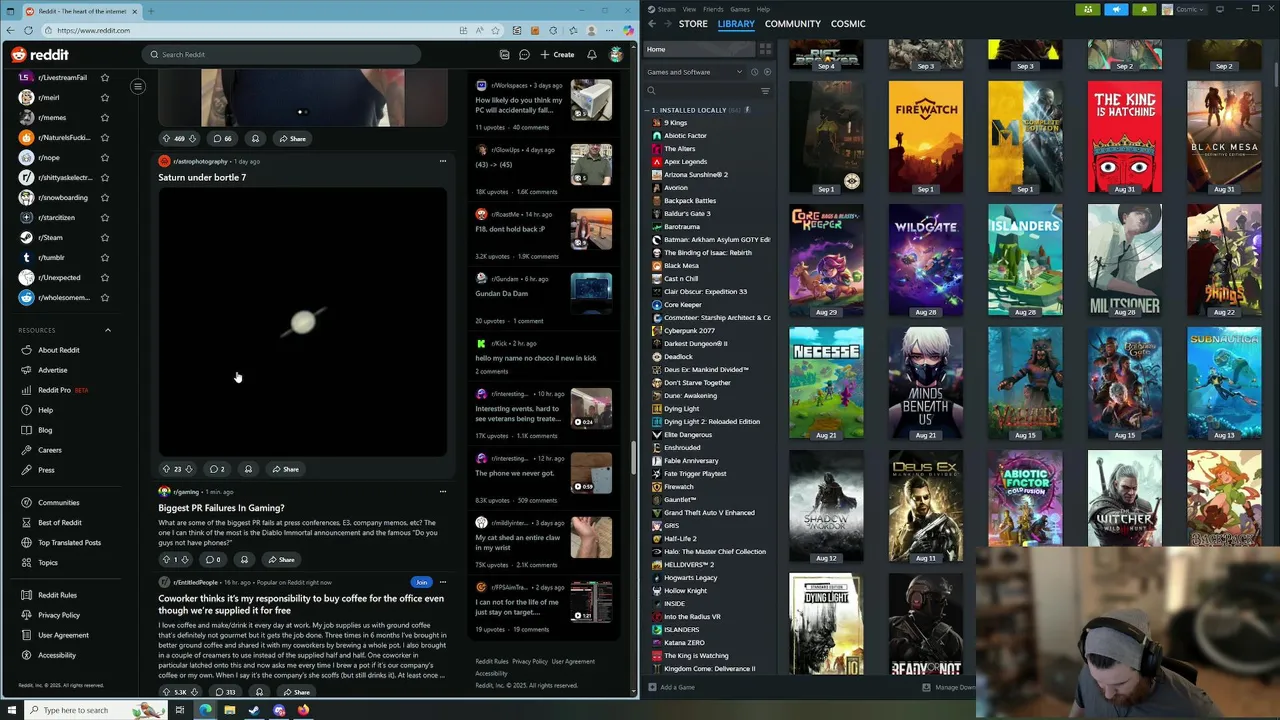Open Steam from Windows taskbar
1280x720 pixels.
pyautogui.click(x=254, y=710)
